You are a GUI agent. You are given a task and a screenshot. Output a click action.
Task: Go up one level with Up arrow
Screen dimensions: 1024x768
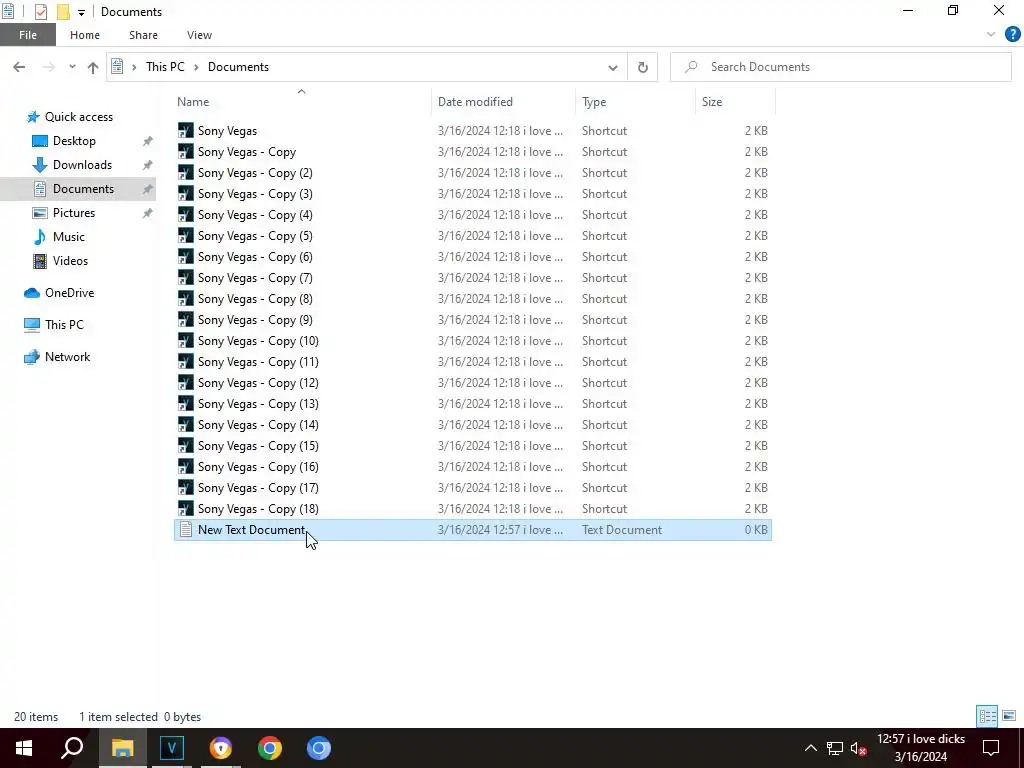tap(93, 67)
